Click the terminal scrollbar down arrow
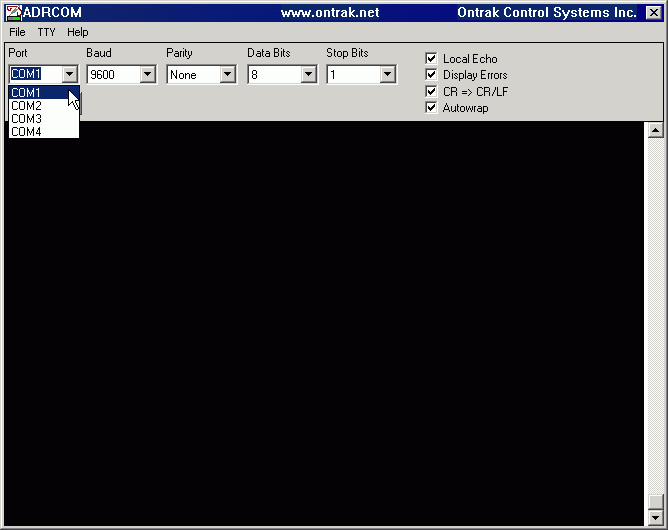668x530 pixels. tap(655, 518)
